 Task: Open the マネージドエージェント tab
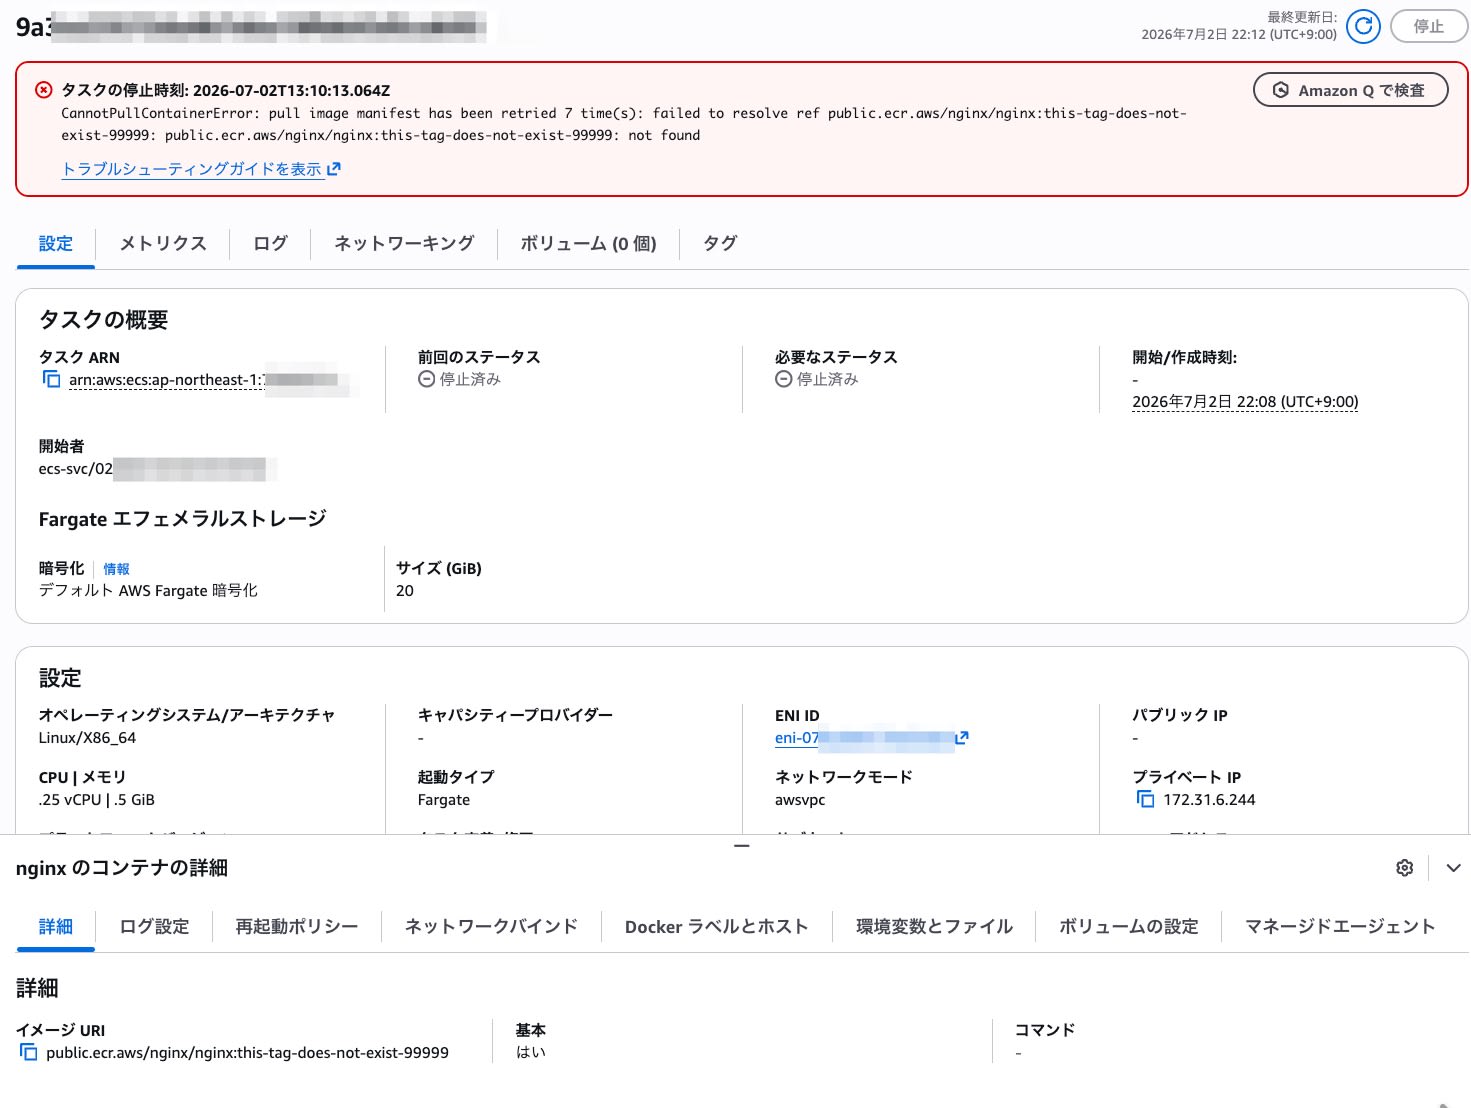pyautogui.click(x=1340, y=926)
